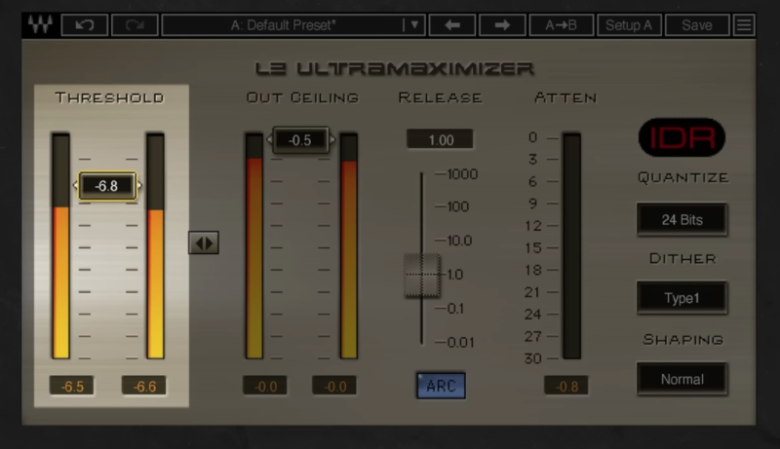Toggle the ARC button

[x=441, y=385]
